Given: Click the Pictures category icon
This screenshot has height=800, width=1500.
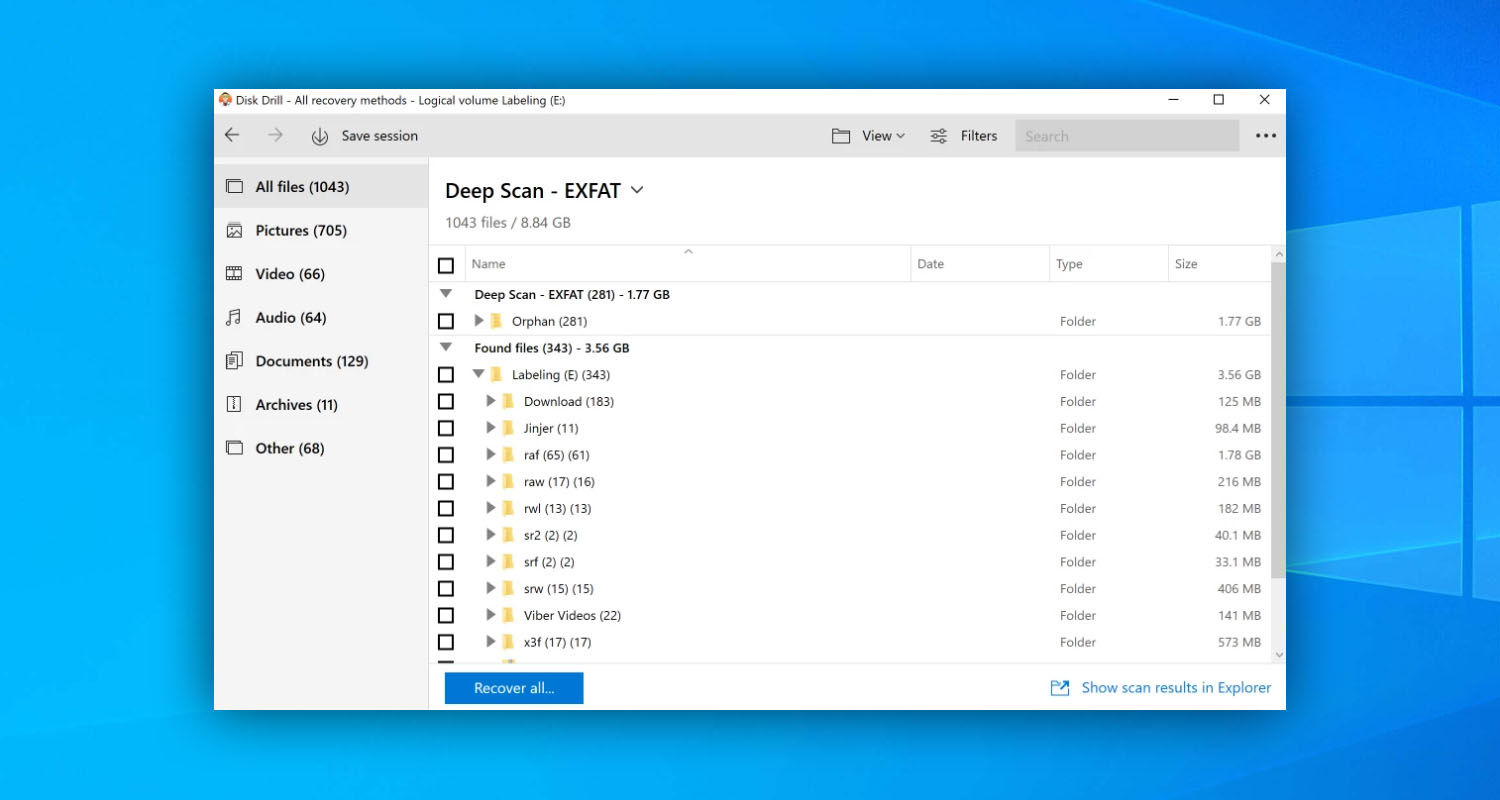Looking at the screenshot, I should tap(234, 230).
